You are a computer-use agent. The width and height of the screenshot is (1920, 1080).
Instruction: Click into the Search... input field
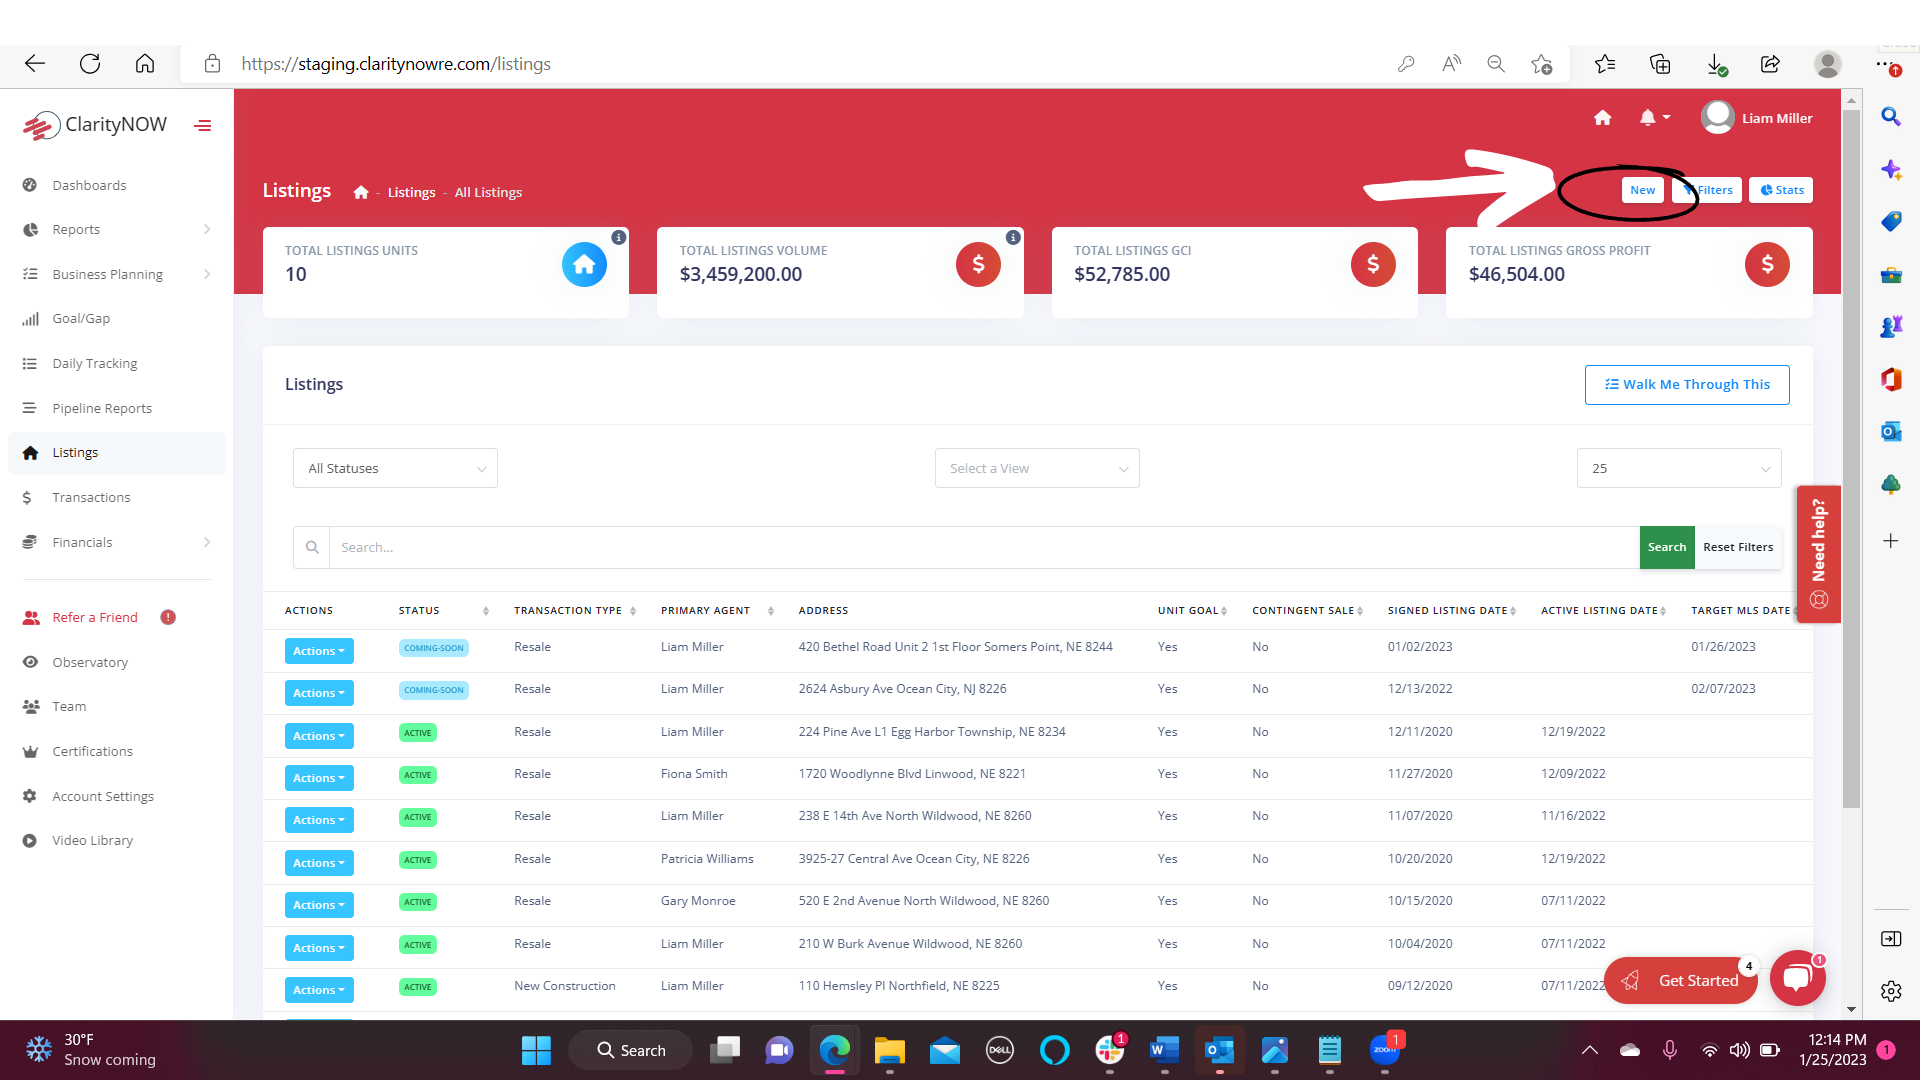(x=984, y=547)
